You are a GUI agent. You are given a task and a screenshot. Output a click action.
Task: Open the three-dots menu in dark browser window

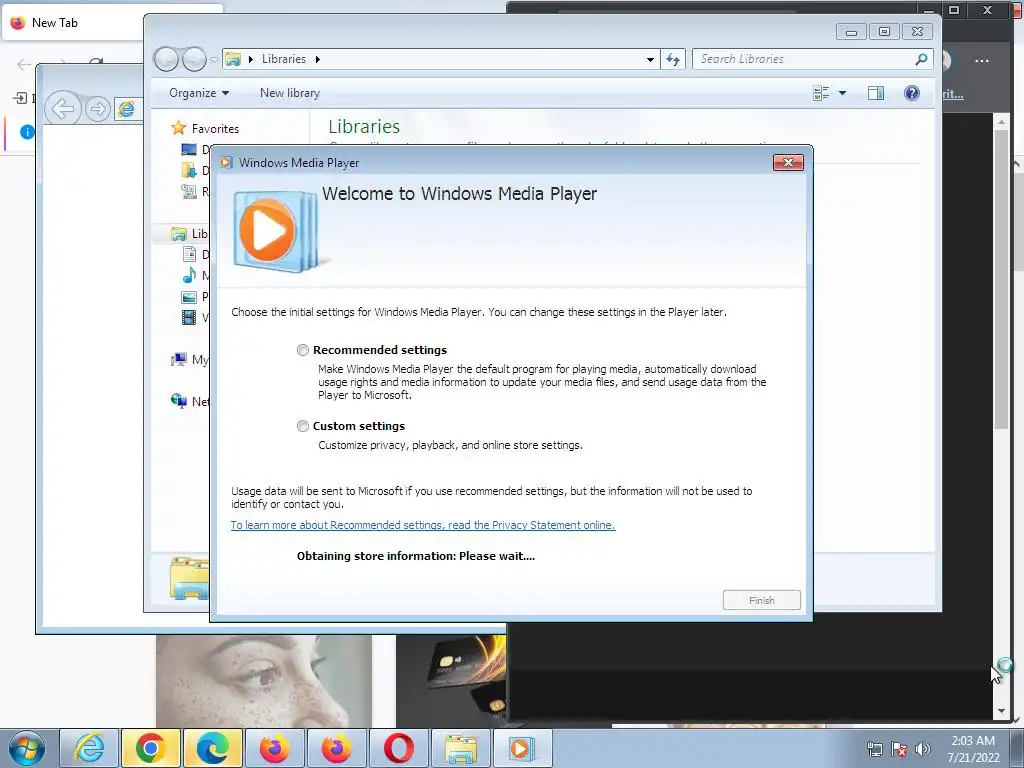click(x=982, y=61)
